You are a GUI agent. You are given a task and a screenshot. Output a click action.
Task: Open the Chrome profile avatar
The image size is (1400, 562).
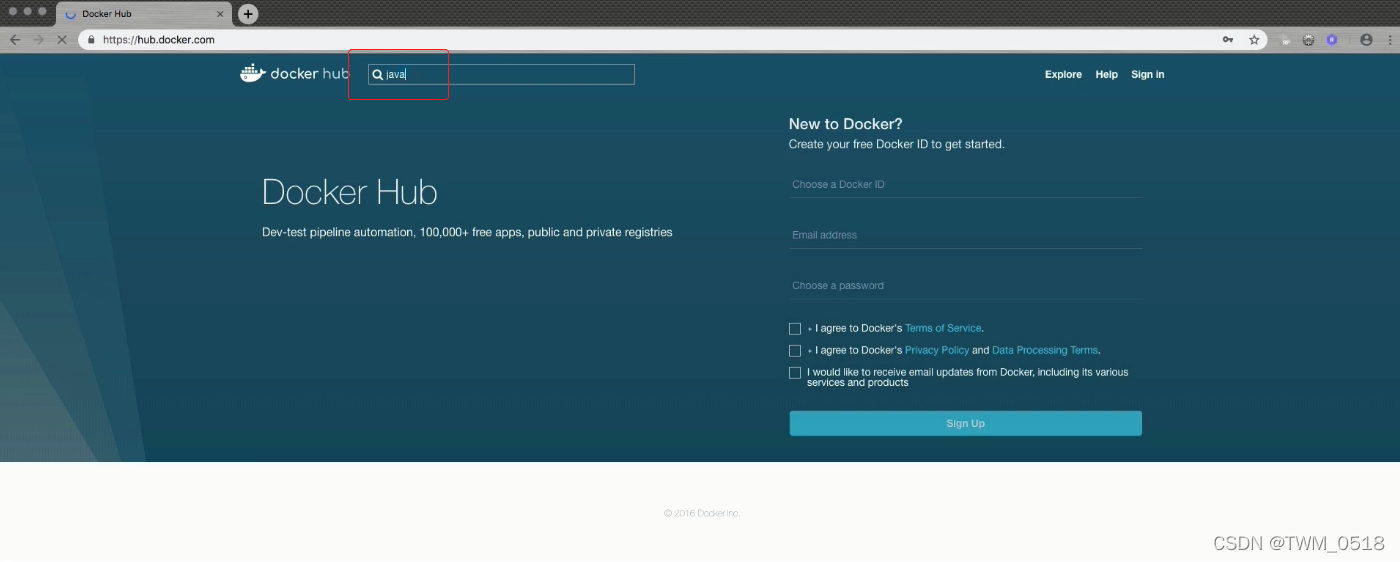tap(1366, 40)
